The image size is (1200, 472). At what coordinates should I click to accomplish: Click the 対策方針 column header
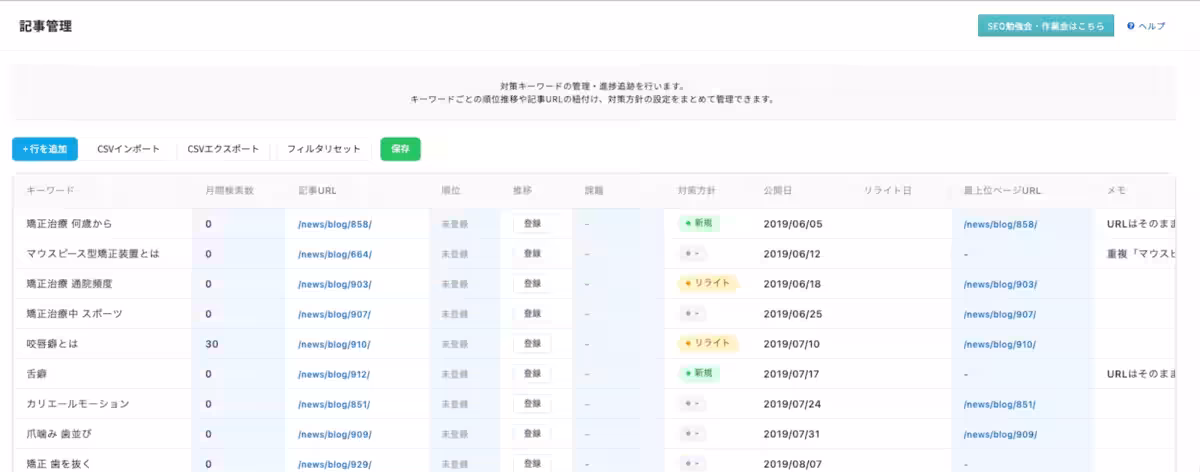point(696,190)
